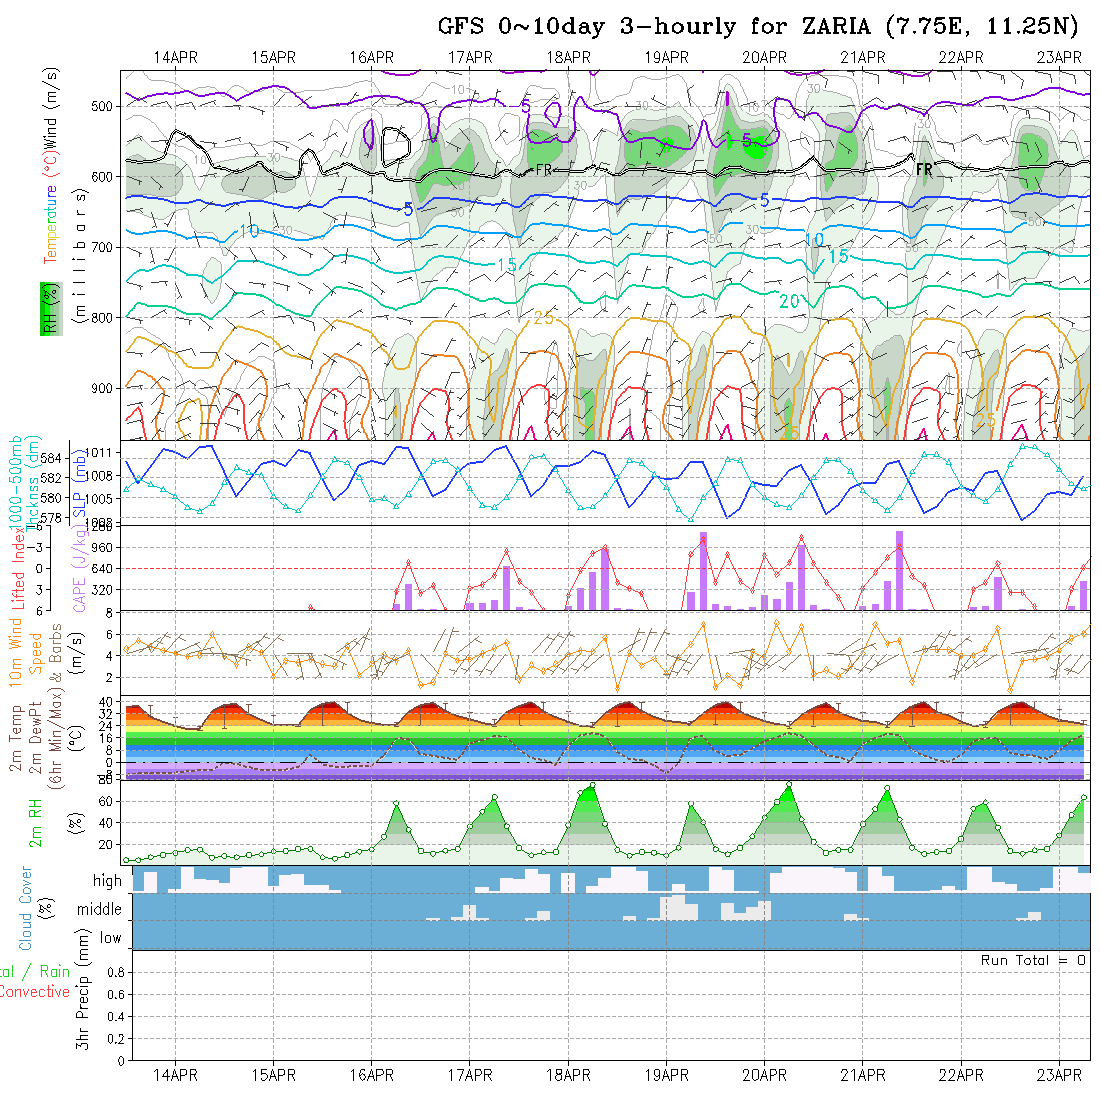Click the 14APR label on top axis
This screenshot has width=1100, height=1100.
tap(176, 56)
